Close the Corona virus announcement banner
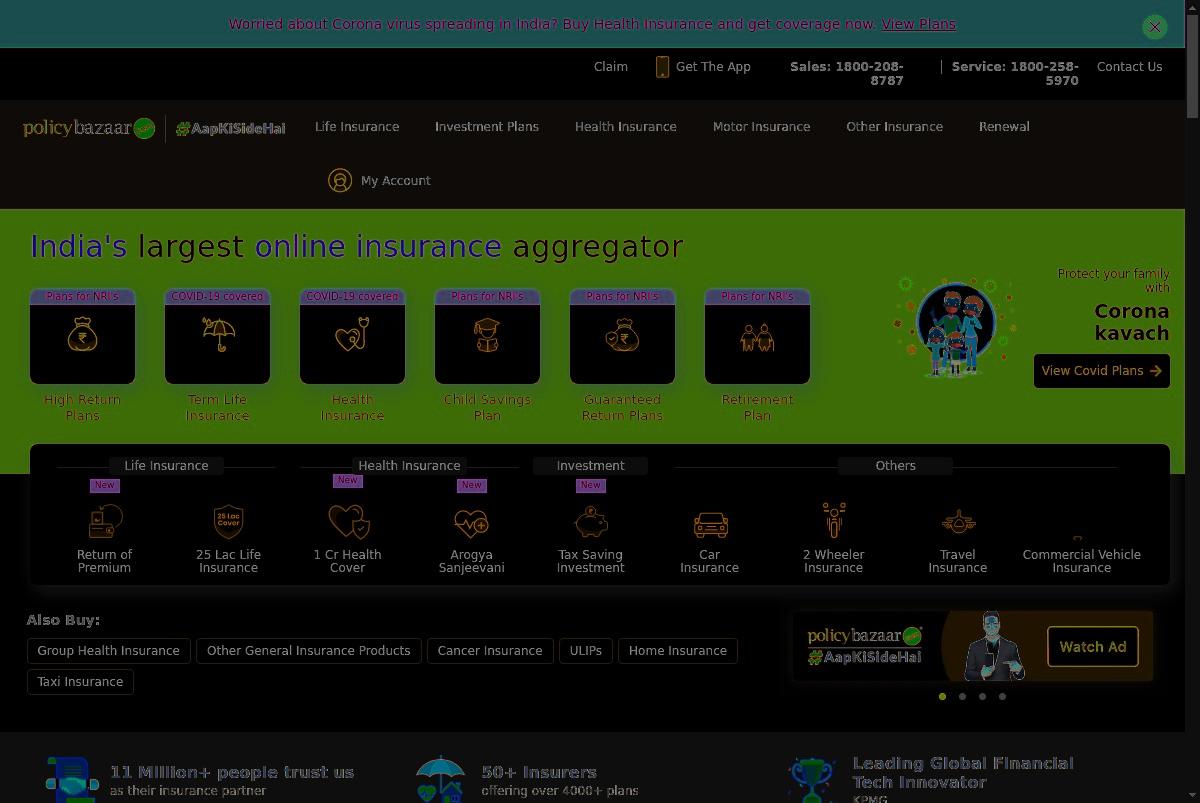 click(x=1155, y=27)
